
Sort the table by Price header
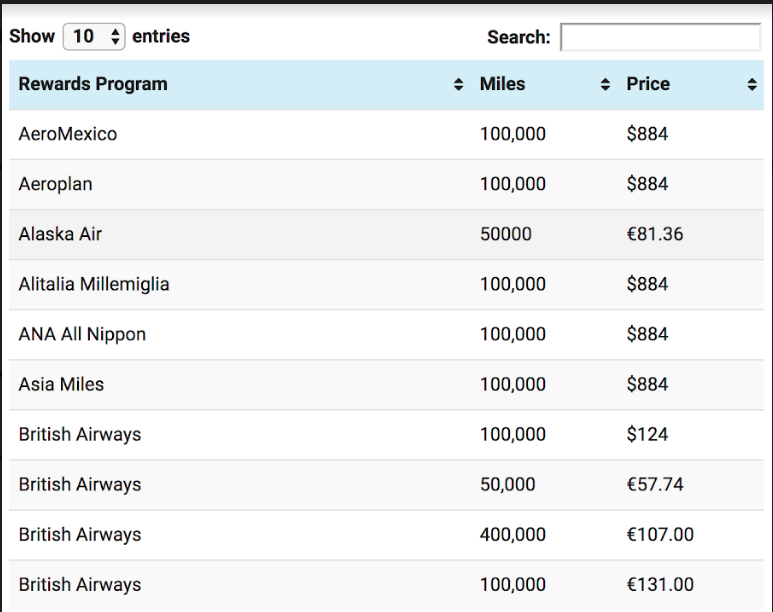pos(691,84)
